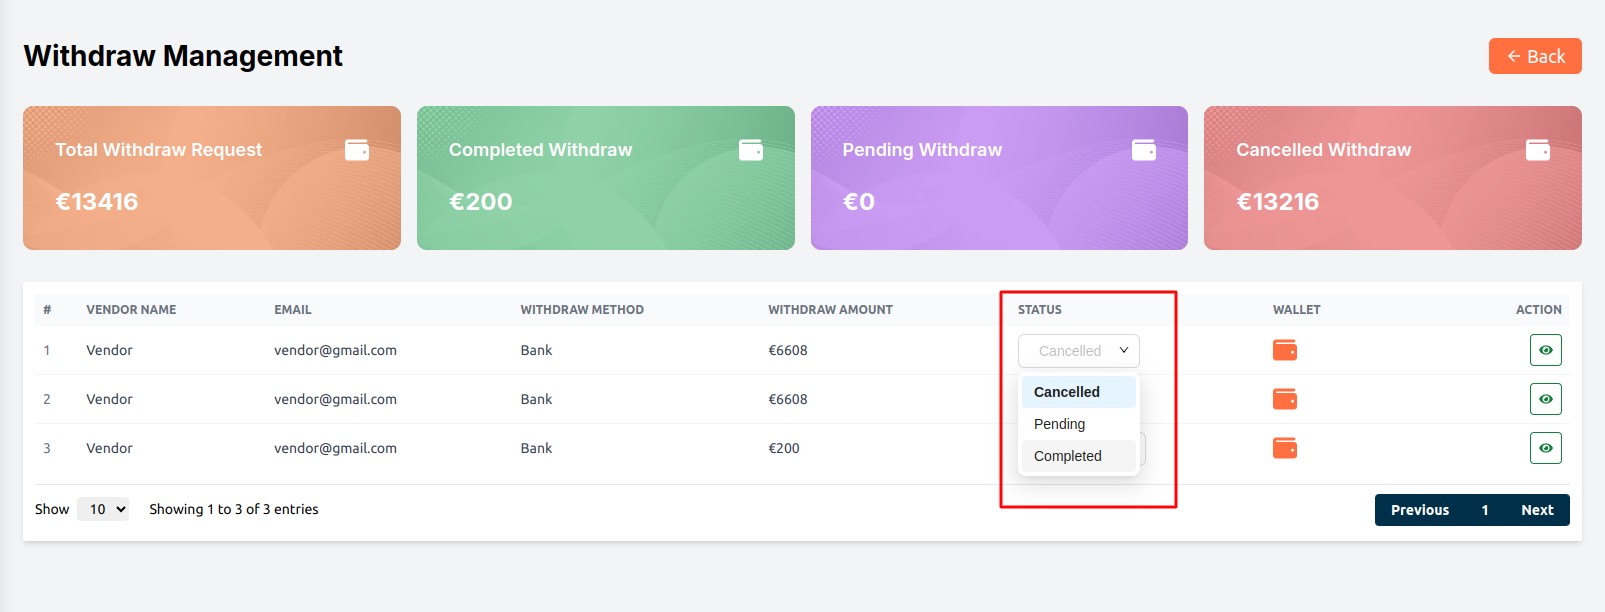Collapse the Cancelled status dropdown in row one

(1078, 351)
